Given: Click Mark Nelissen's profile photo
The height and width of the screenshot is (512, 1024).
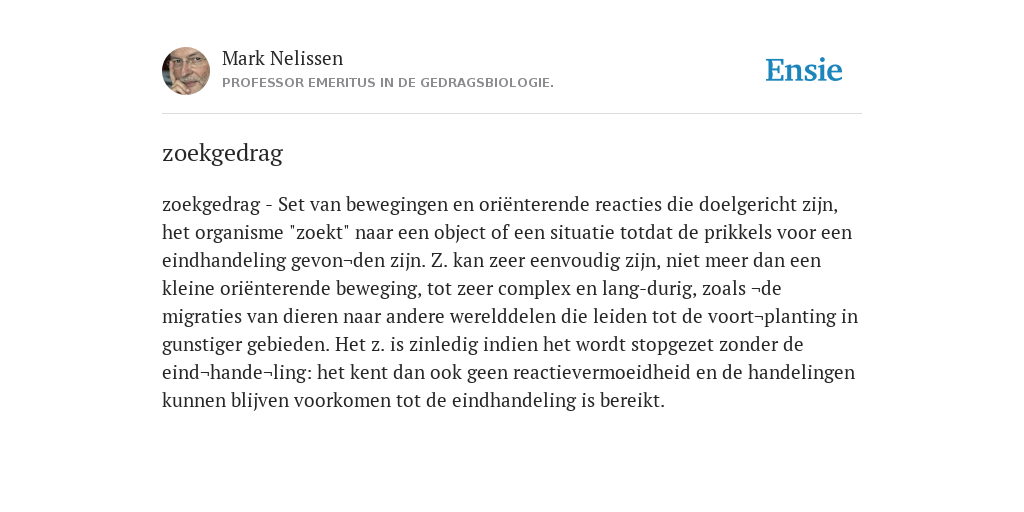Looking at the screenshot, I should (186, 71).
